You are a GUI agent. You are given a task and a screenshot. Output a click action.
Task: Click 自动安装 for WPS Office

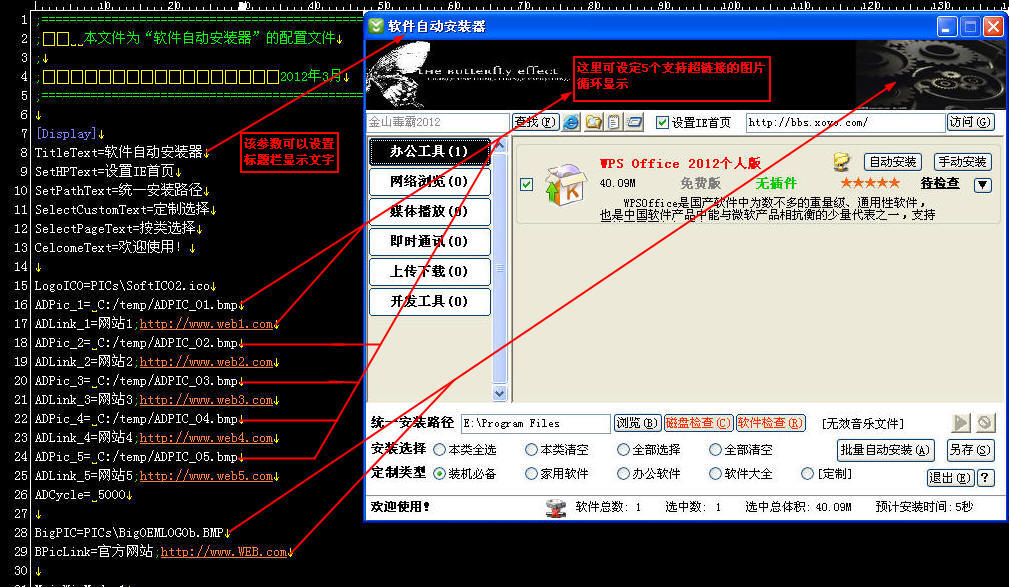(x=893, y=162)
